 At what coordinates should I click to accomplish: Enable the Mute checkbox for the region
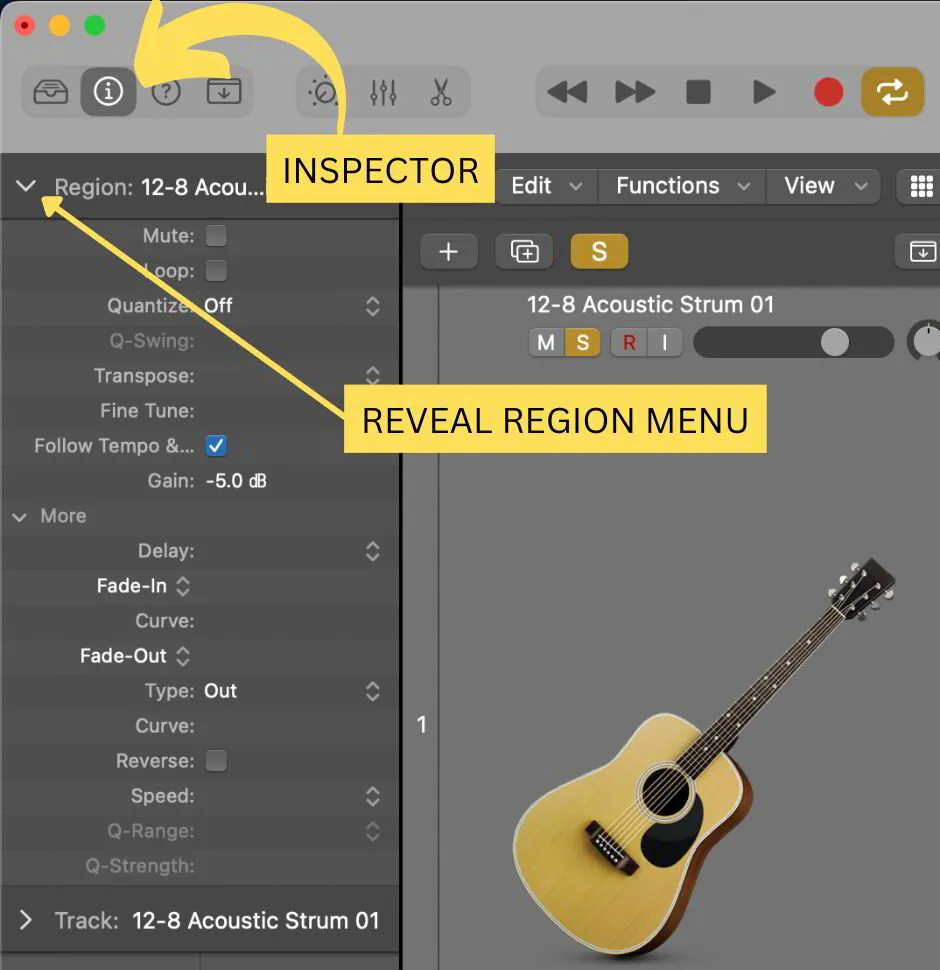[x=216, y=235]
